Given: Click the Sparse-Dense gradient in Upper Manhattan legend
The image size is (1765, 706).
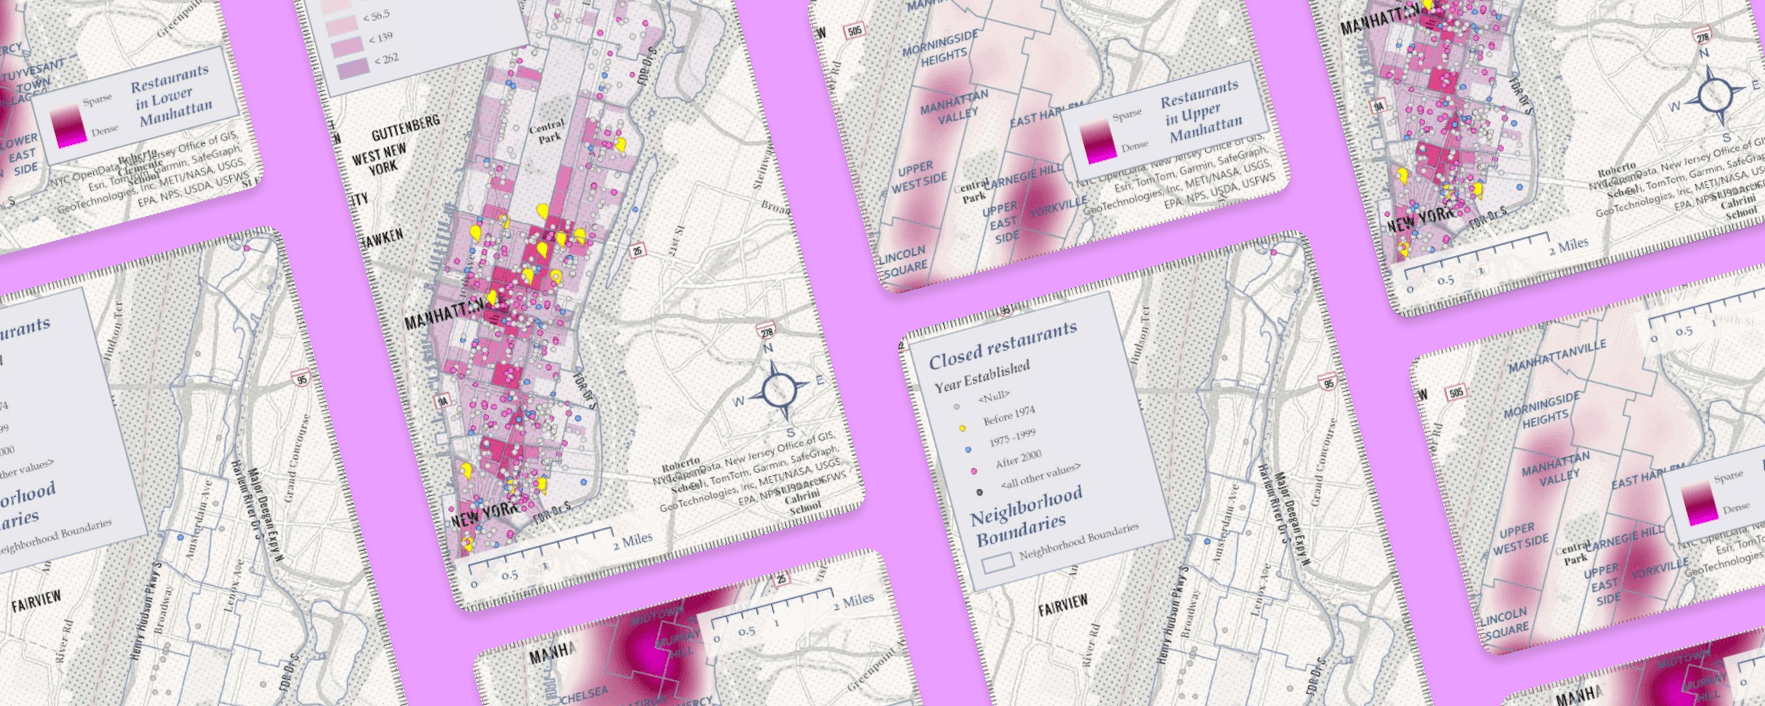Looking at the screenshot, I should [1098, 143].
